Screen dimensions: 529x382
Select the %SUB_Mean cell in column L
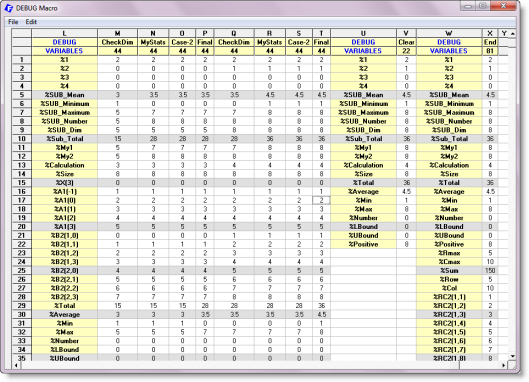[64, 95]
